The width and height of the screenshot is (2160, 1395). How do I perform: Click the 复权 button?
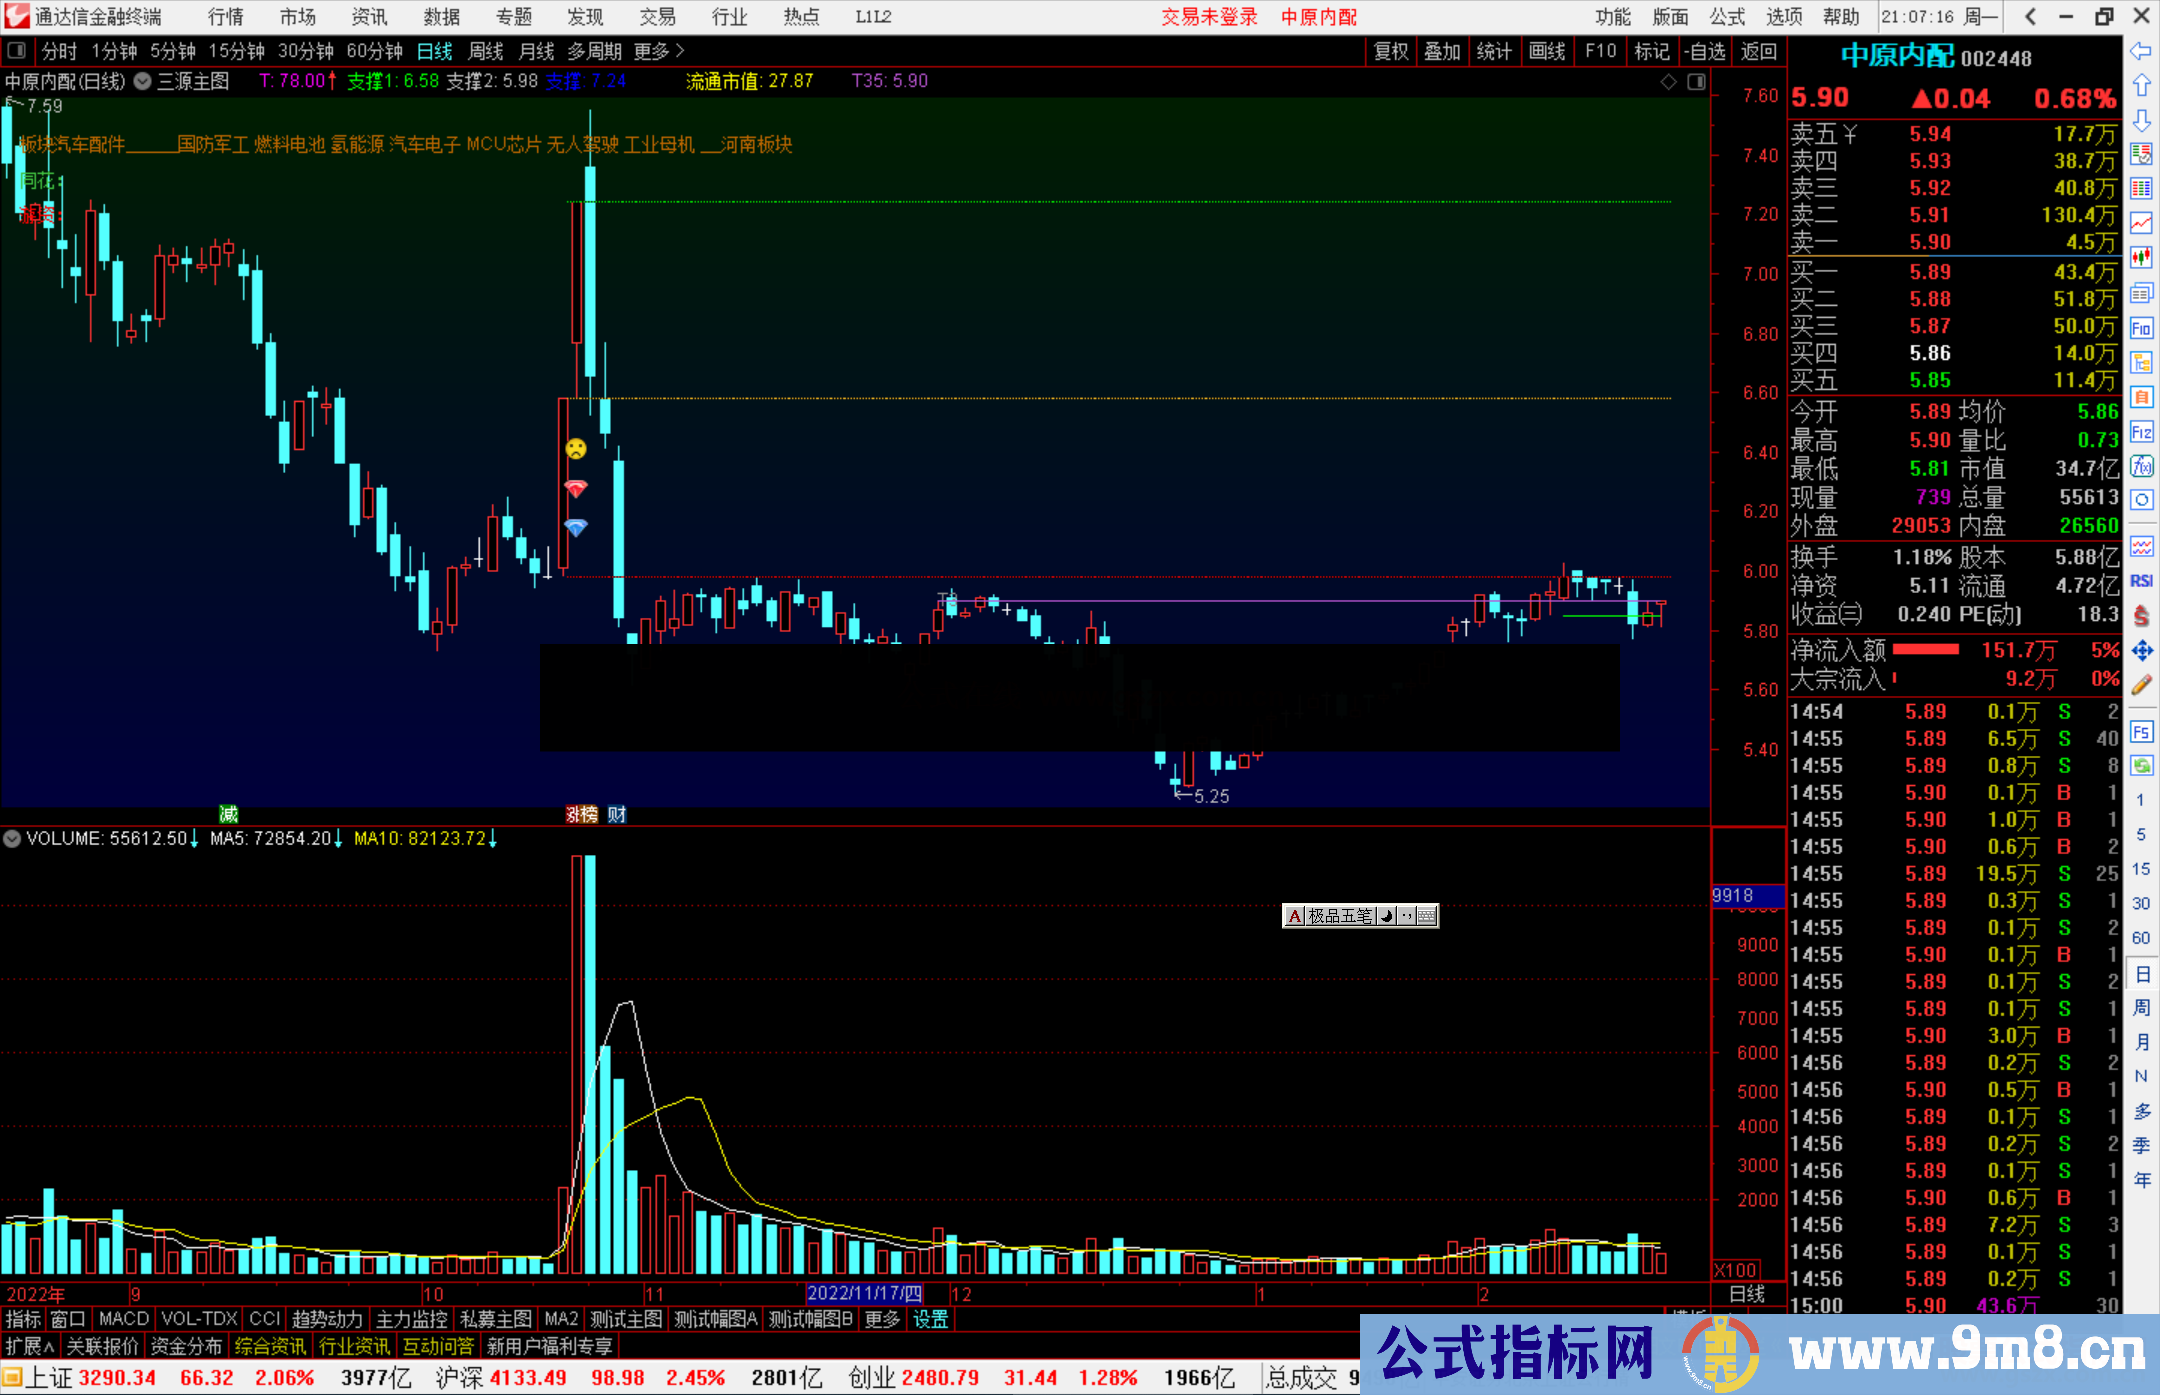(x=1390, y=51)
